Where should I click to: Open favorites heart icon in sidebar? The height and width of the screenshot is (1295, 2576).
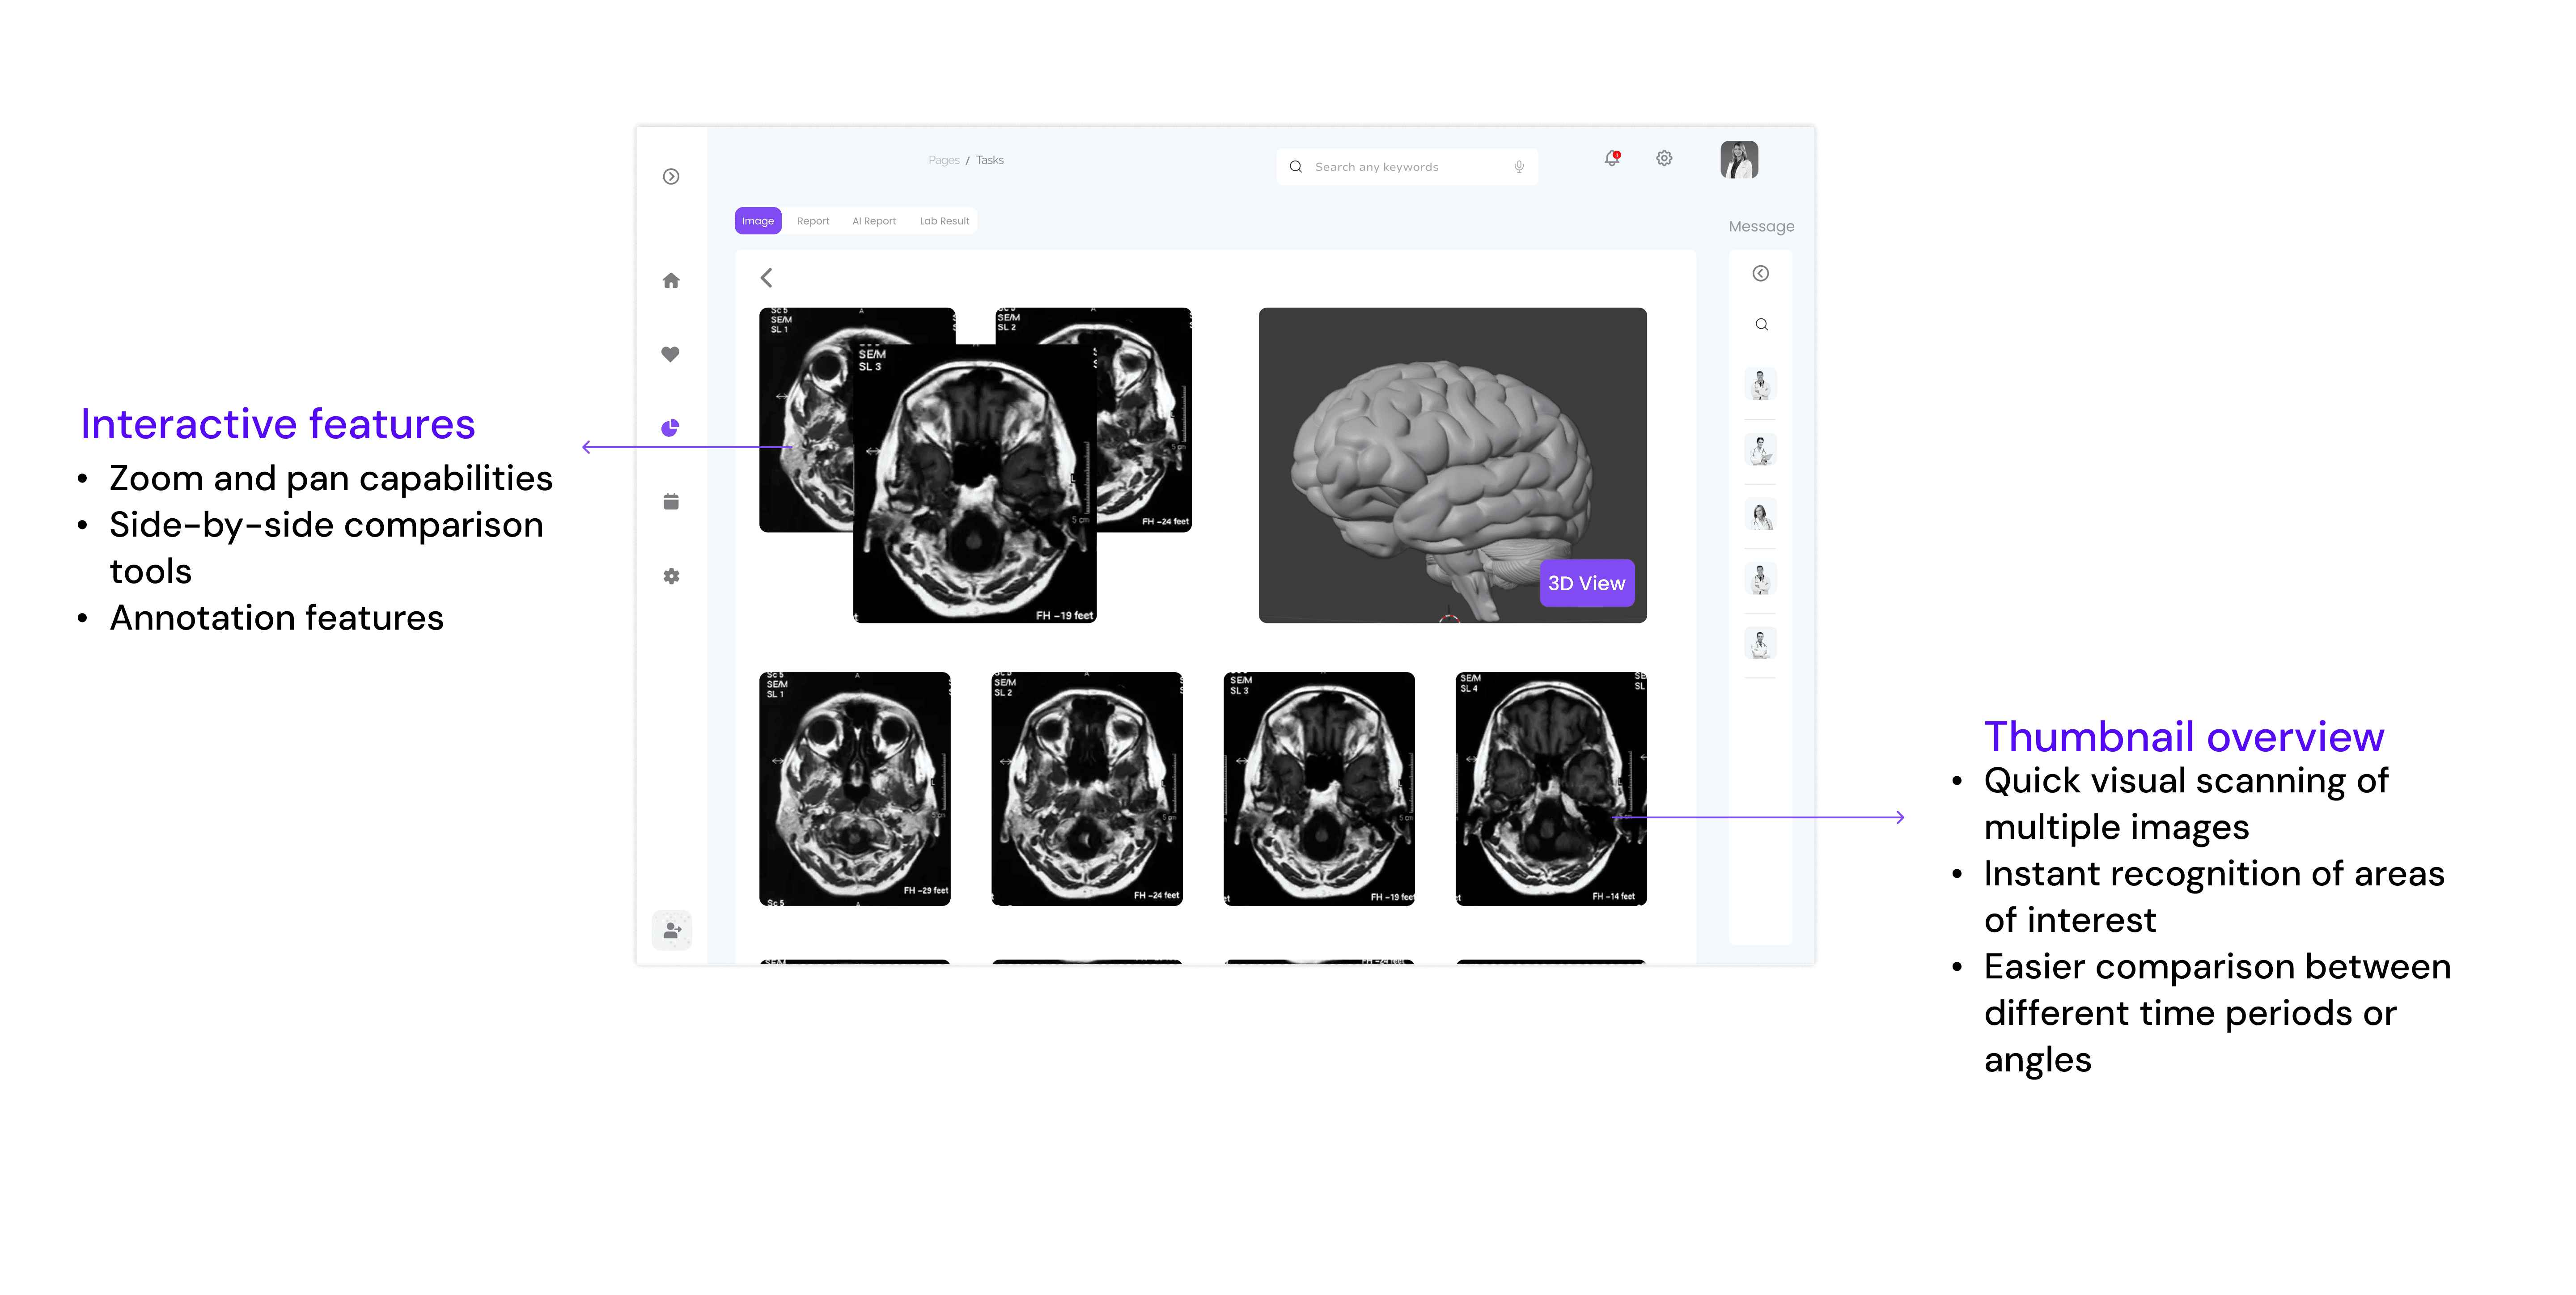[671, 354]
